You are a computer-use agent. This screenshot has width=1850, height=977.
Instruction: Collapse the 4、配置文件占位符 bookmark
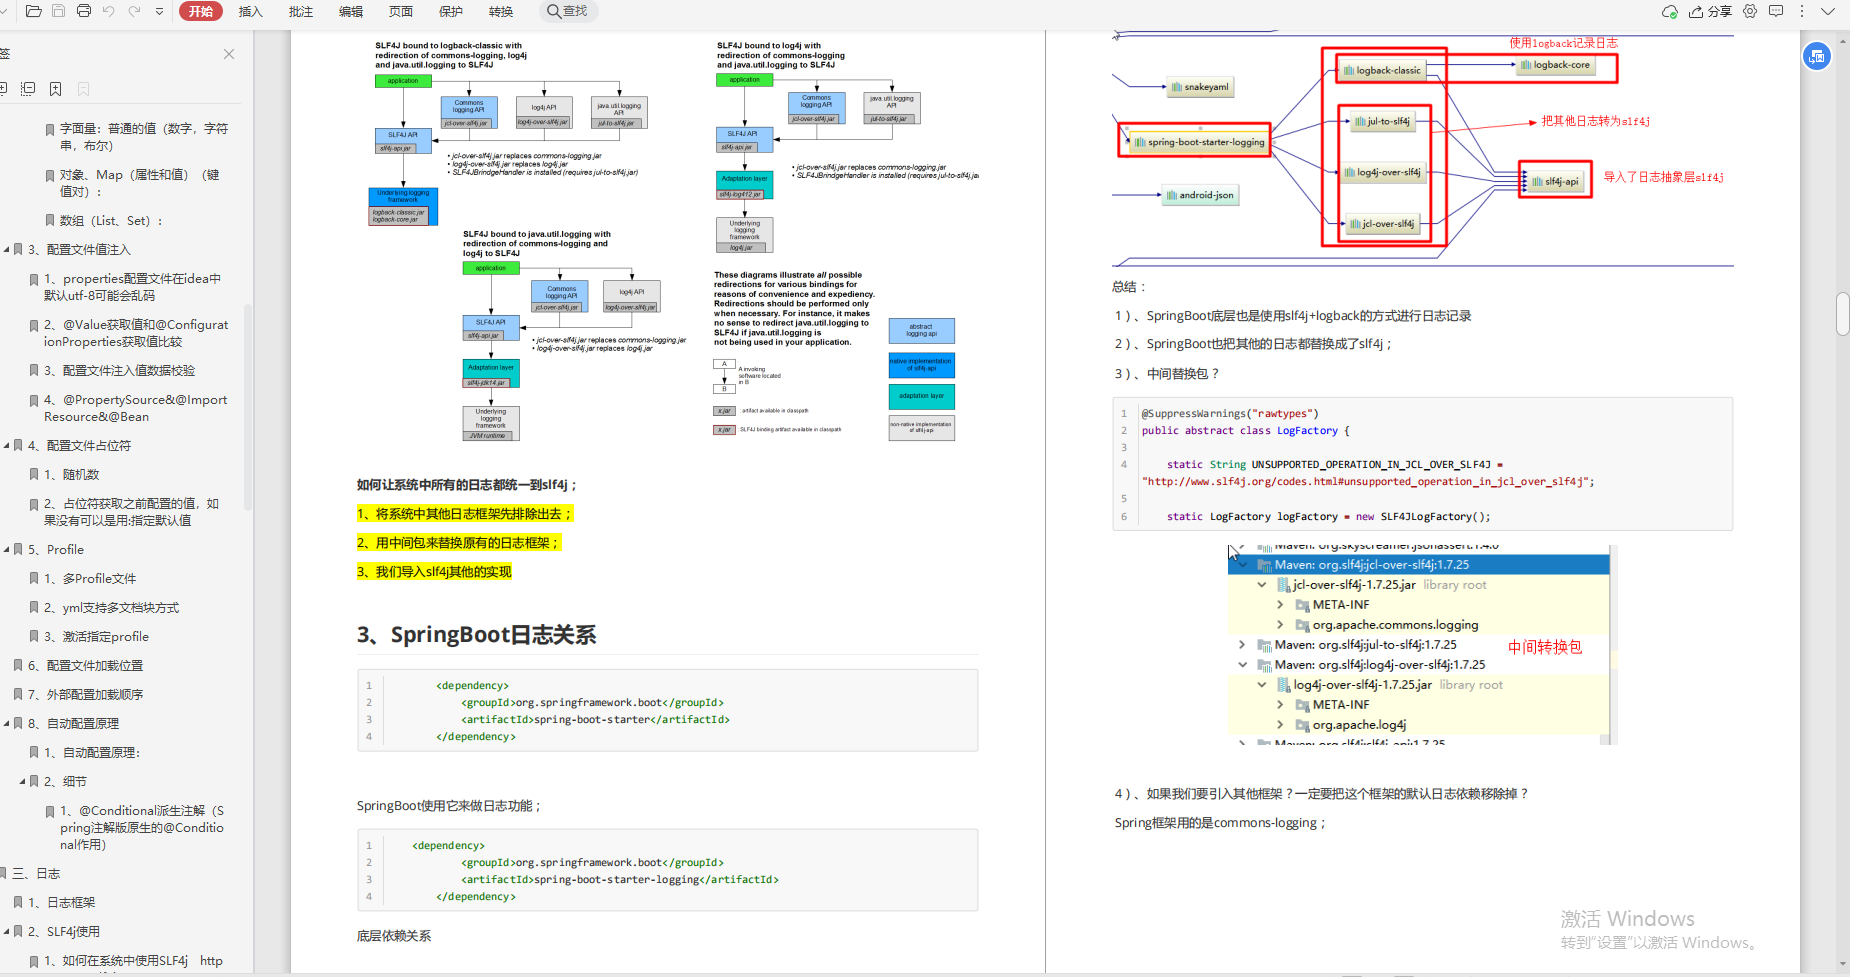coord(6,445)
